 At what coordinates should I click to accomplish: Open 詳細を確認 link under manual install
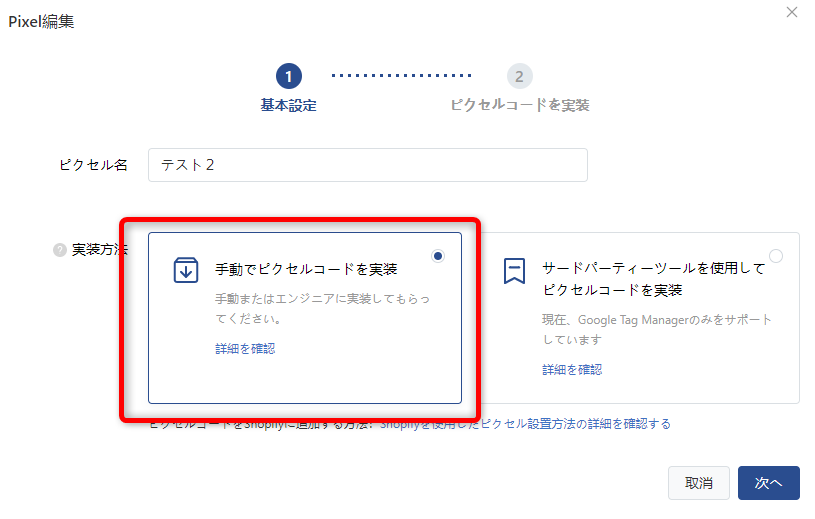click(x=244, y=349)
